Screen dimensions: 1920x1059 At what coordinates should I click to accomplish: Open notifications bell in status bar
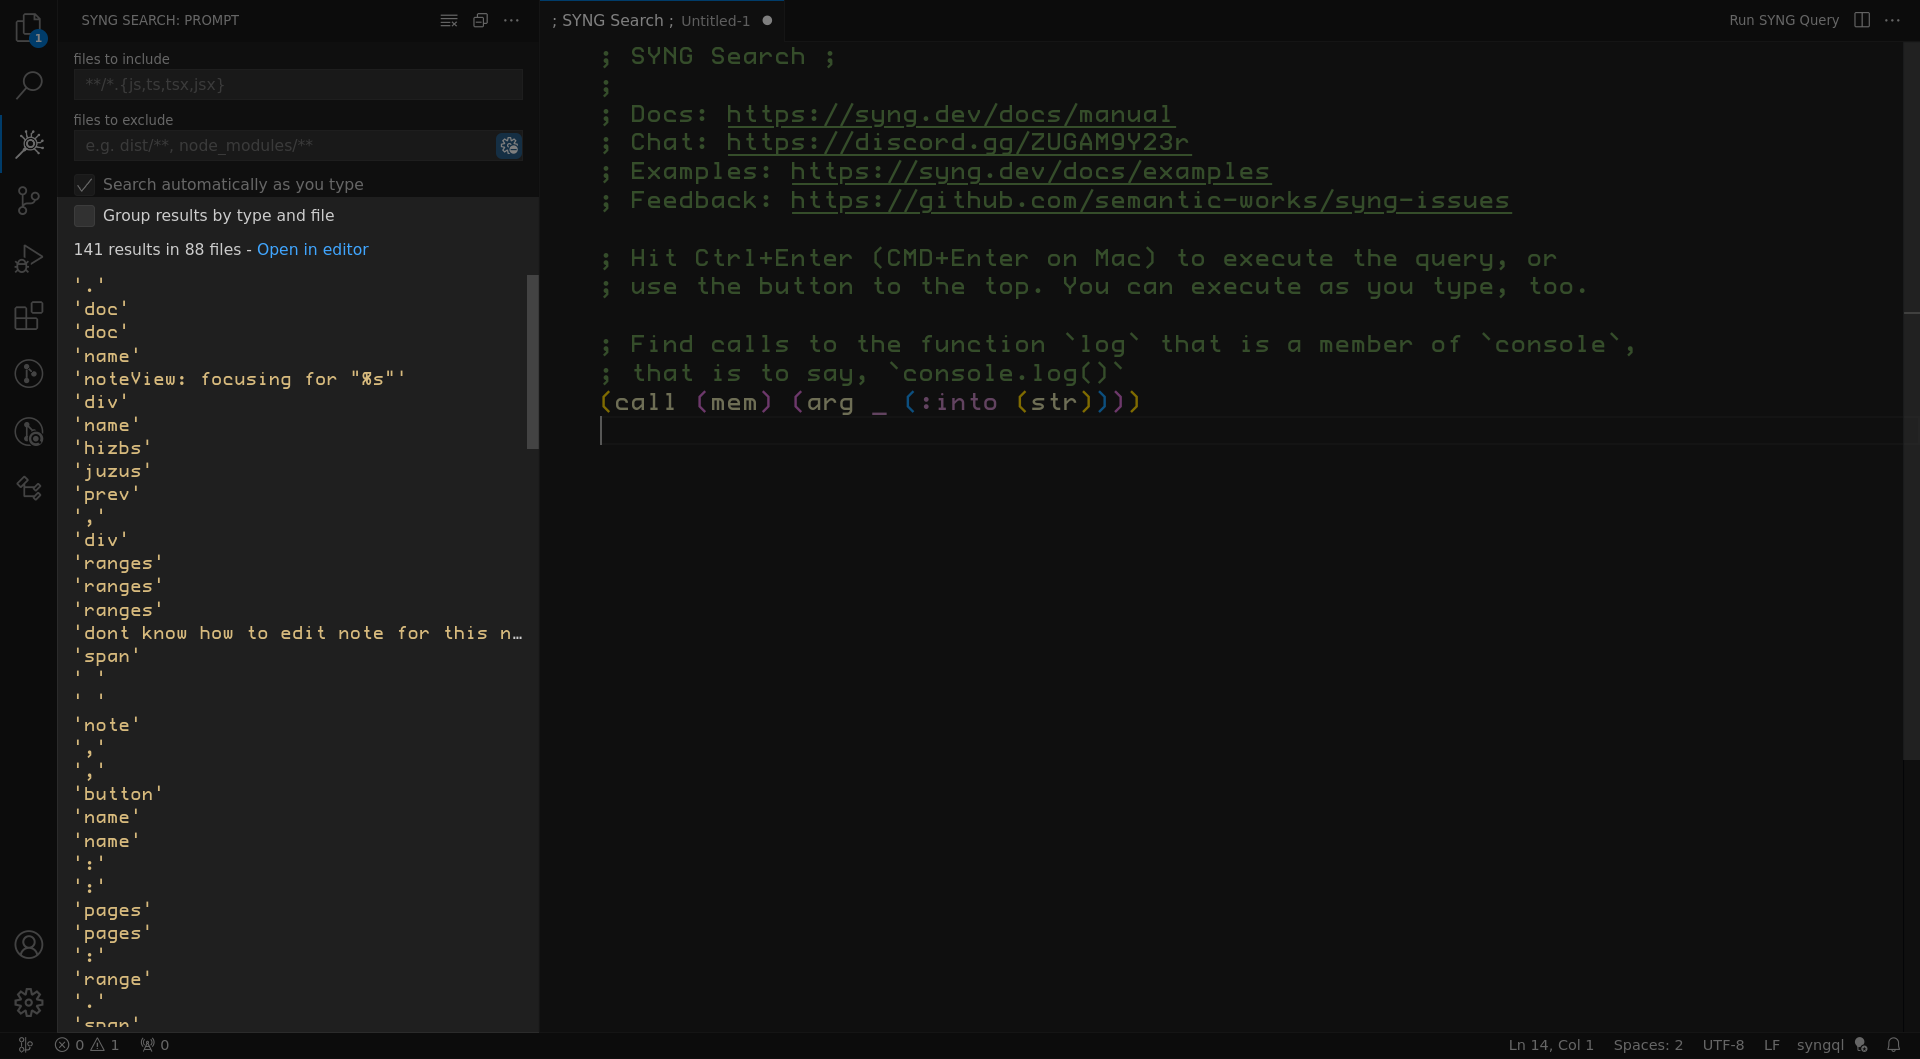click(x=1893, y=1045)
